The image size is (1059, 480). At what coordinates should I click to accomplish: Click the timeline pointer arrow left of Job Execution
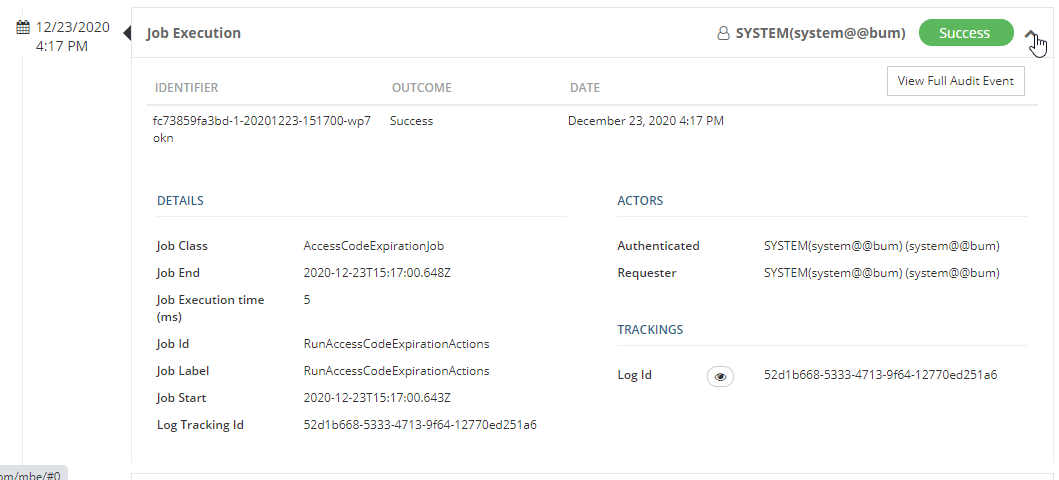point(127,33)
